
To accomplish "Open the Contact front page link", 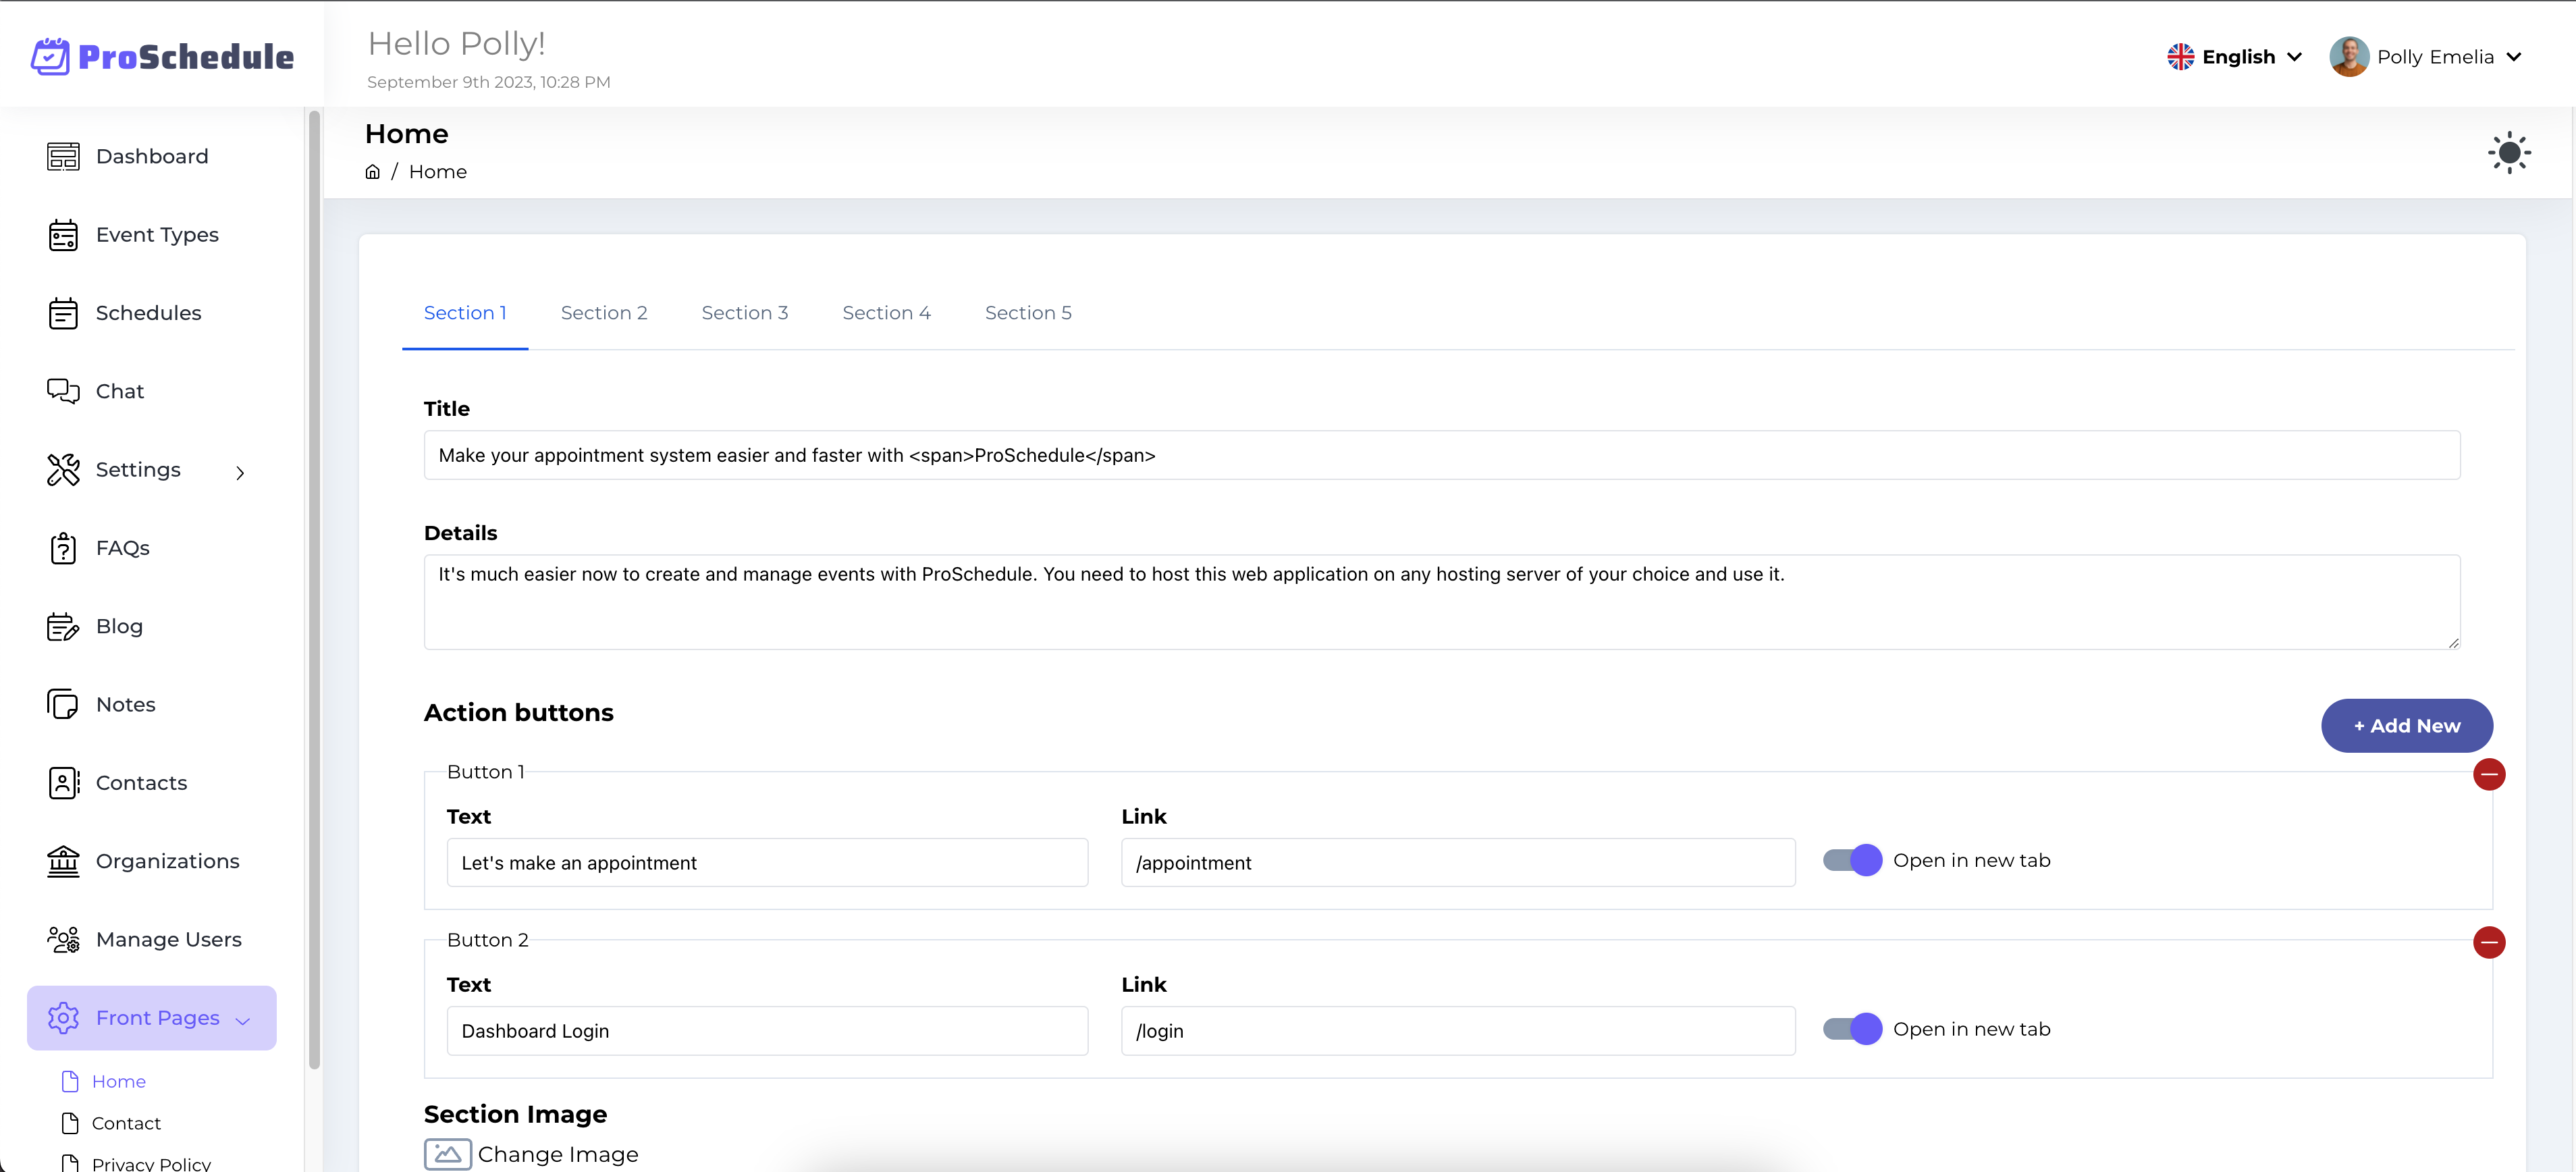I will (x=126, y=1123).
